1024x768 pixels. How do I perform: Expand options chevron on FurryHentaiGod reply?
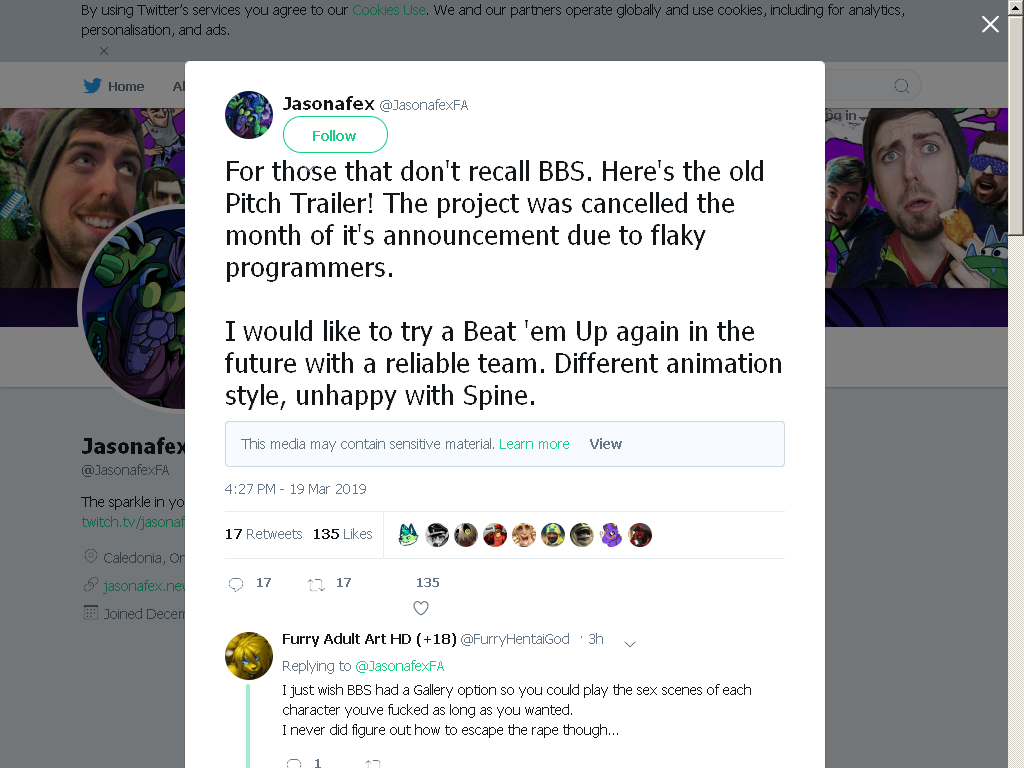point(630,644)
